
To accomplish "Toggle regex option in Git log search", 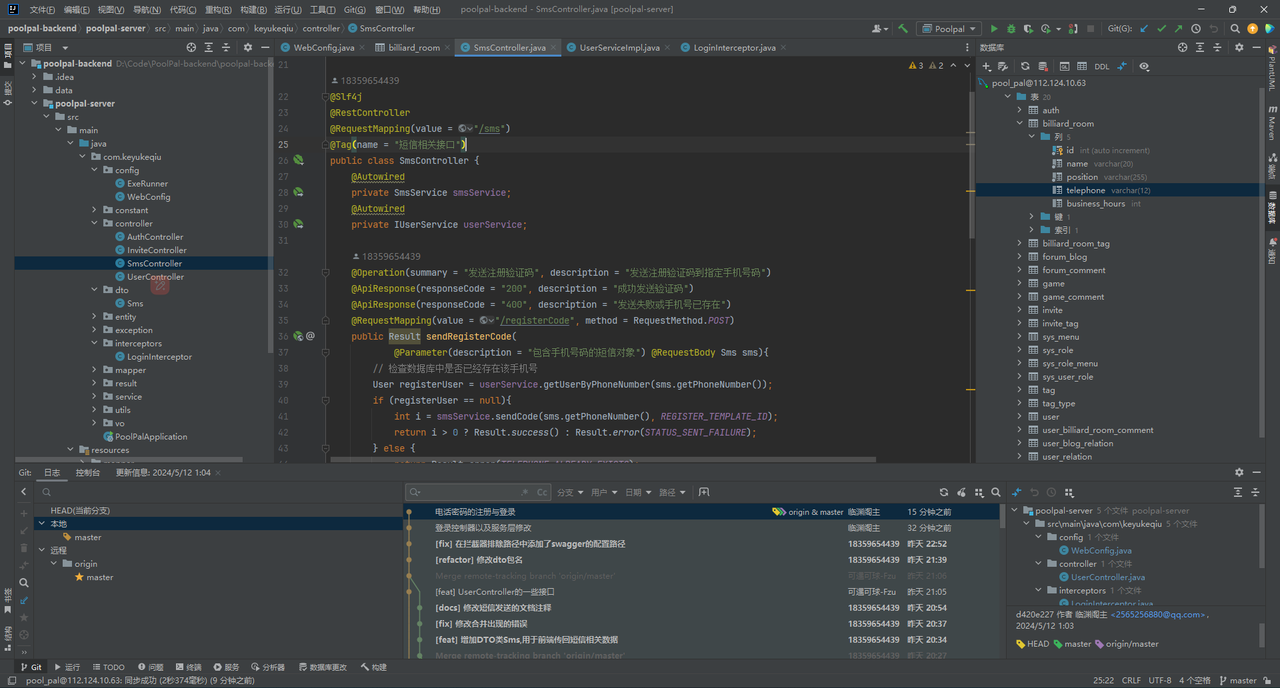I will point(525,492).
